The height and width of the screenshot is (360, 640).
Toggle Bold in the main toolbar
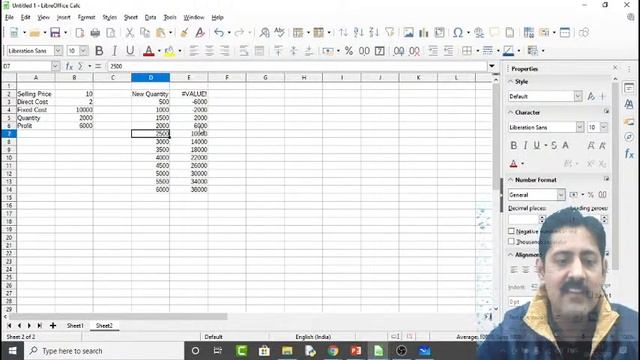point(99,51)
